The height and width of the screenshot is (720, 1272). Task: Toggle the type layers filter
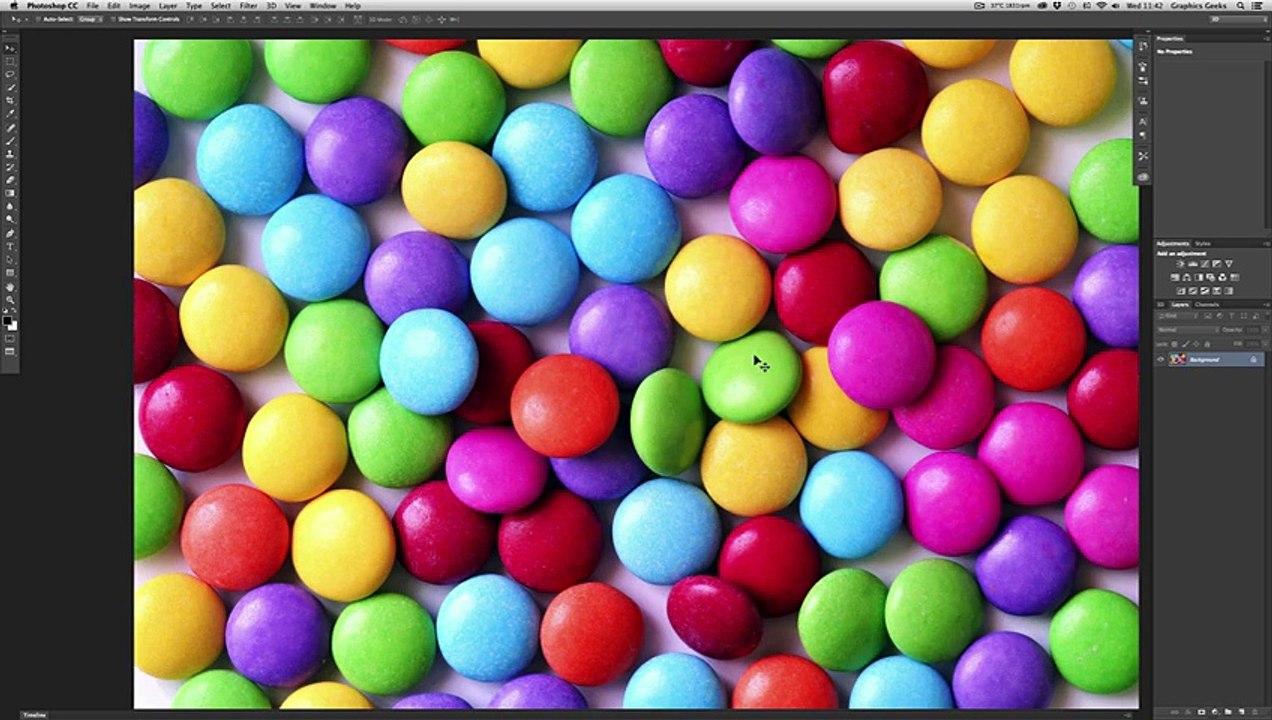[1232, 316]
